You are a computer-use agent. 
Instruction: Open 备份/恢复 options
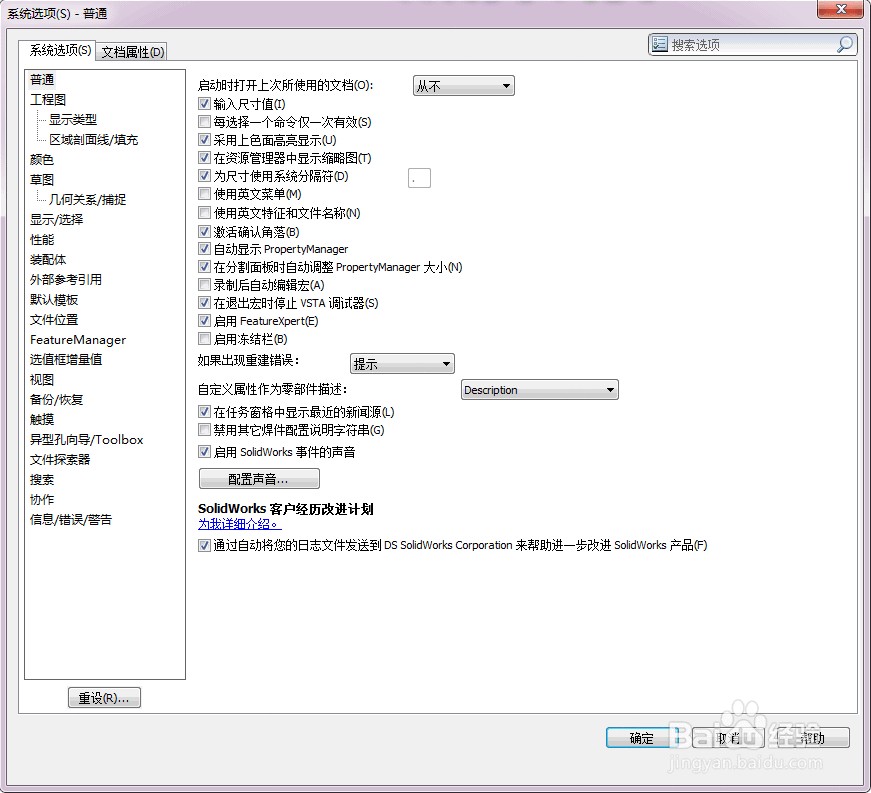[56, 400]
